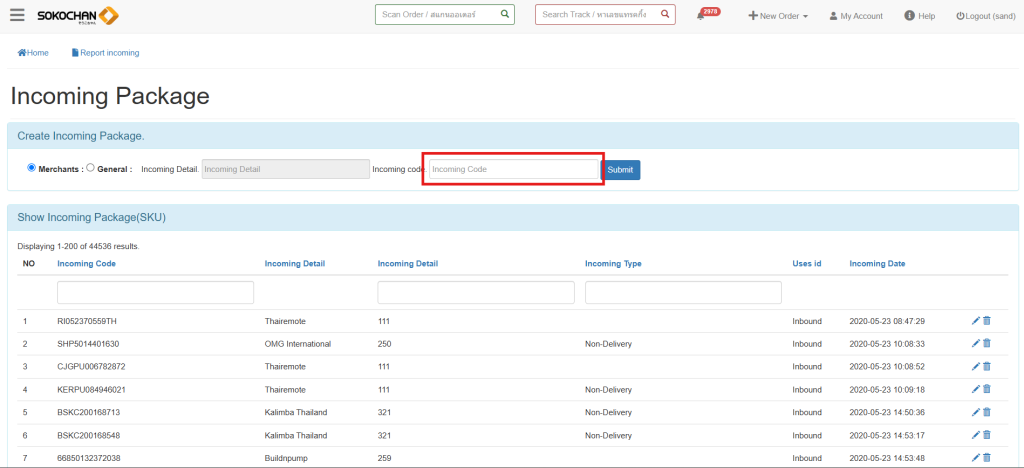The image size is (1024, 468).
Task: Expand the New Order dropdown
Action: 778,16
